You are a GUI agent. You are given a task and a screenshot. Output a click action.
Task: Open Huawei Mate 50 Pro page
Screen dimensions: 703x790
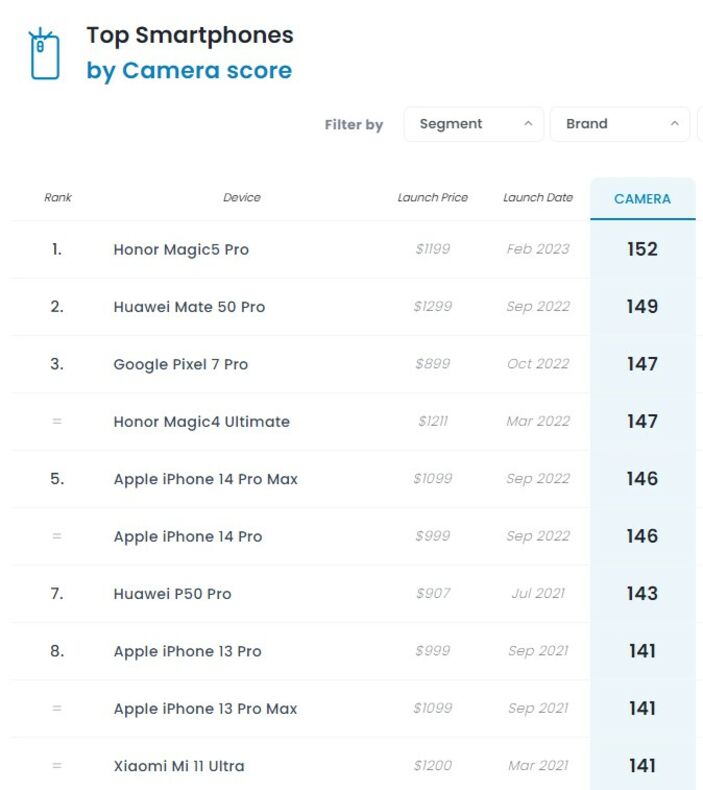pos(189,307)
